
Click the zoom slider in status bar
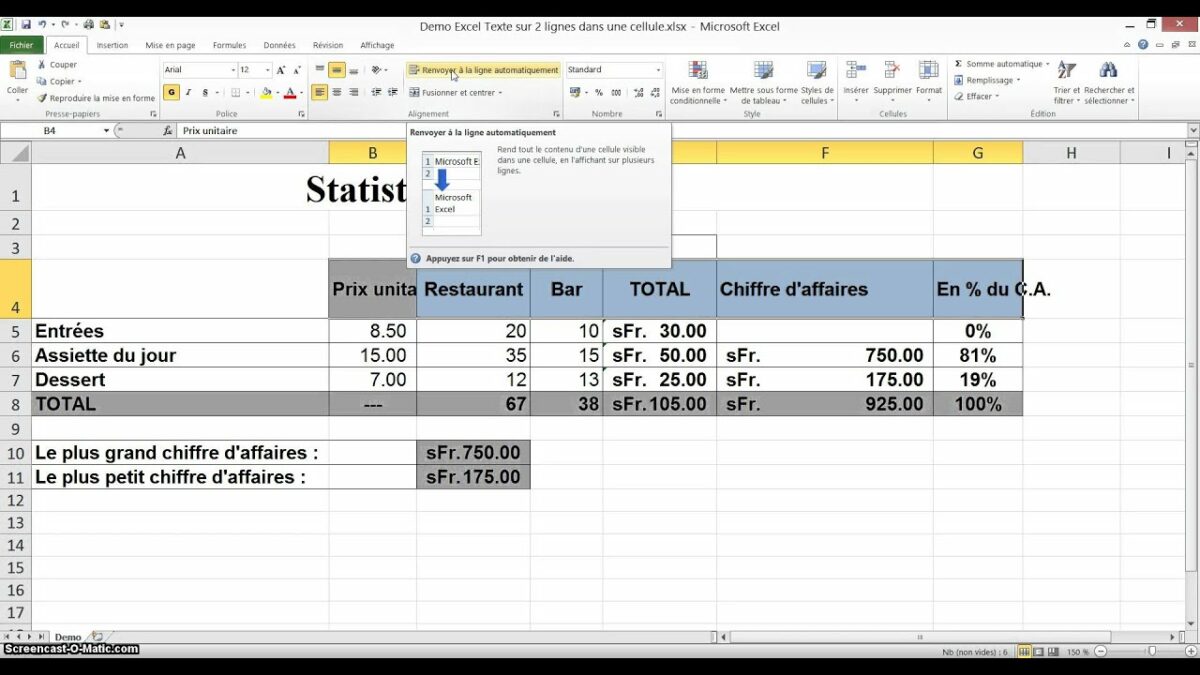(x=1150, y=652)
